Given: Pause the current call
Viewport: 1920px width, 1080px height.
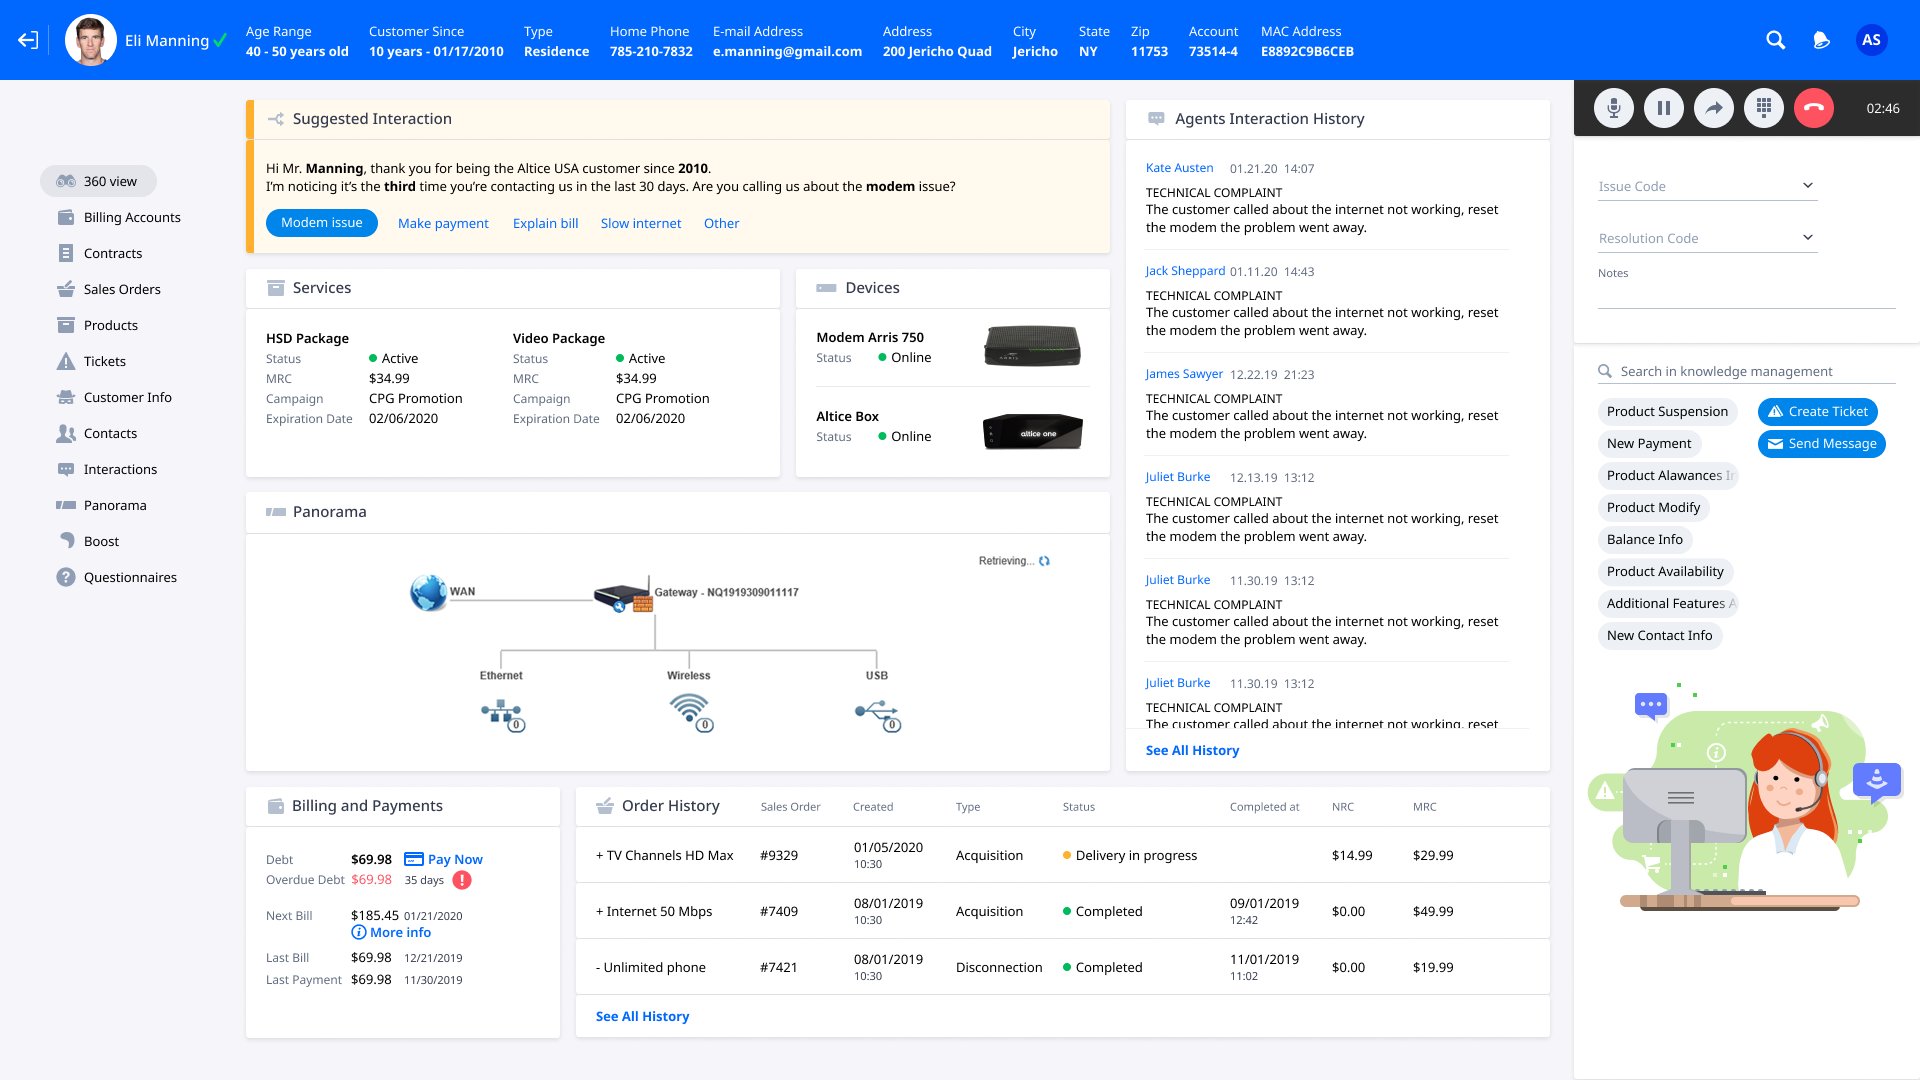Looking at the screenshot, I should 1664,108.
